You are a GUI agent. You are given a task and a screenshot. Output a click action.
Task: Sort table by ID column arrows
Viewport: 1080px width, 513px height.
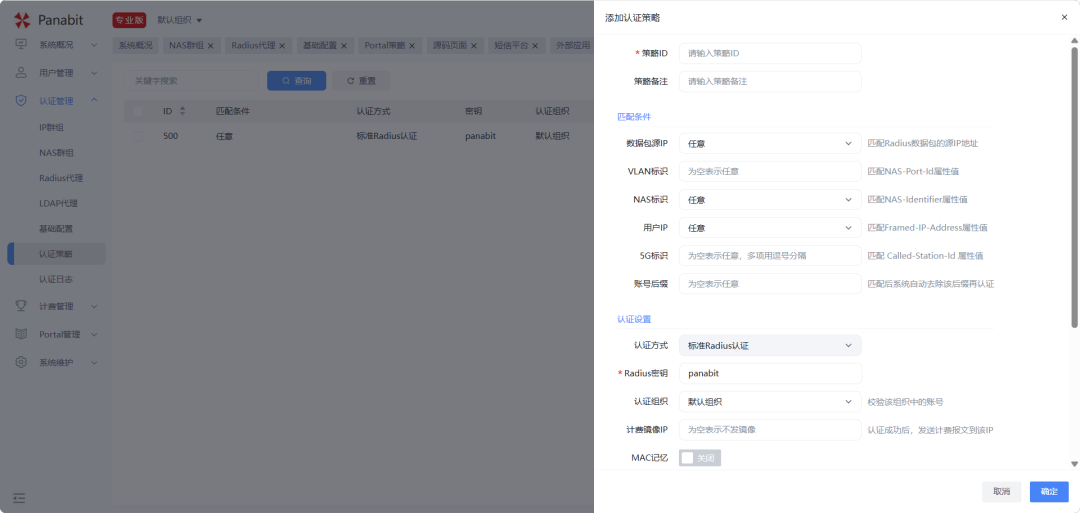[183, 111]
